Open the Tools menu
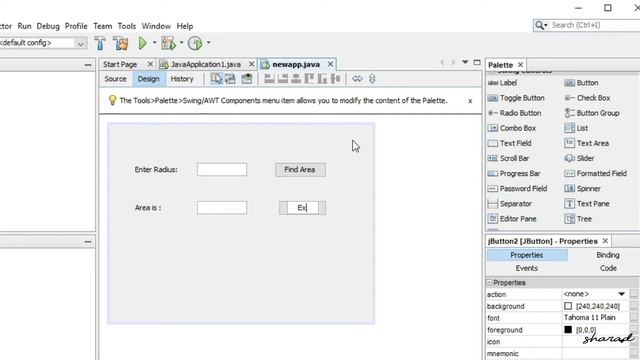Viewport: 640px width, 360px height. [x=127, y=26]
